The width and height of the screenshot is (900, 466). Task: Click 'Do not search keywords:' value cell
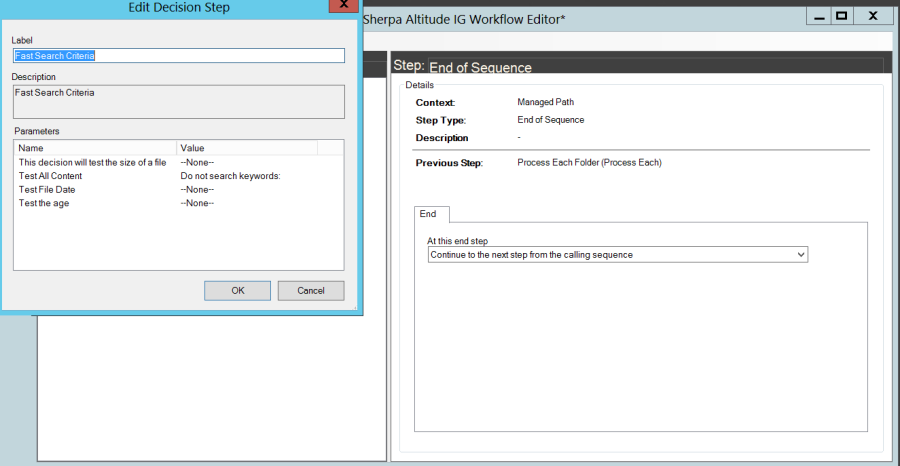[x=230, y=176]
